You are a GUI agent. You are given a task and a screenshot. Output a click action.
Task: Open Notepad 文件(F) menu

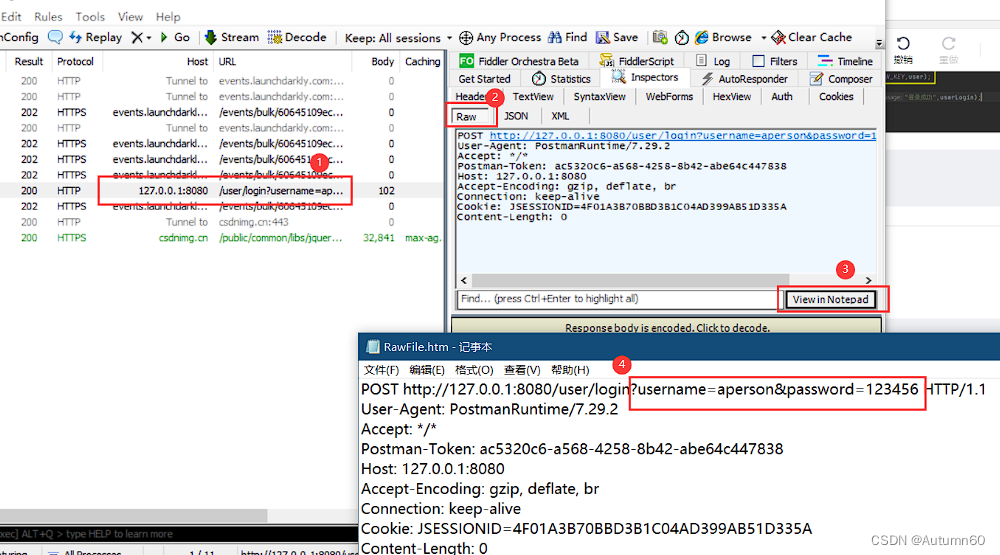click(x=381, y=370)
